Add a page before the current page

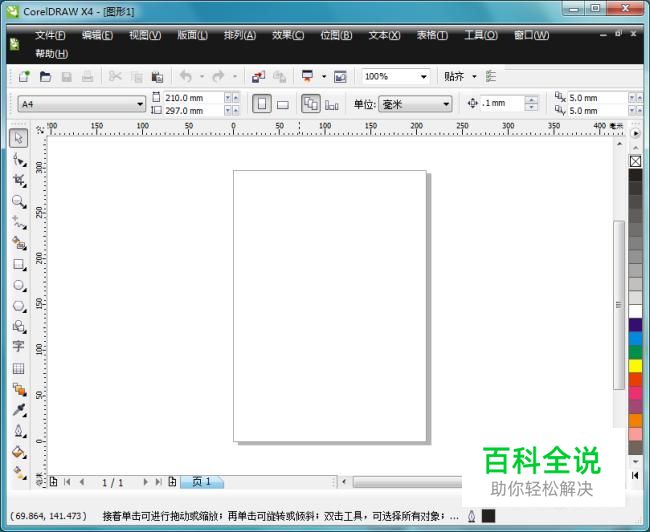point(53,482)
